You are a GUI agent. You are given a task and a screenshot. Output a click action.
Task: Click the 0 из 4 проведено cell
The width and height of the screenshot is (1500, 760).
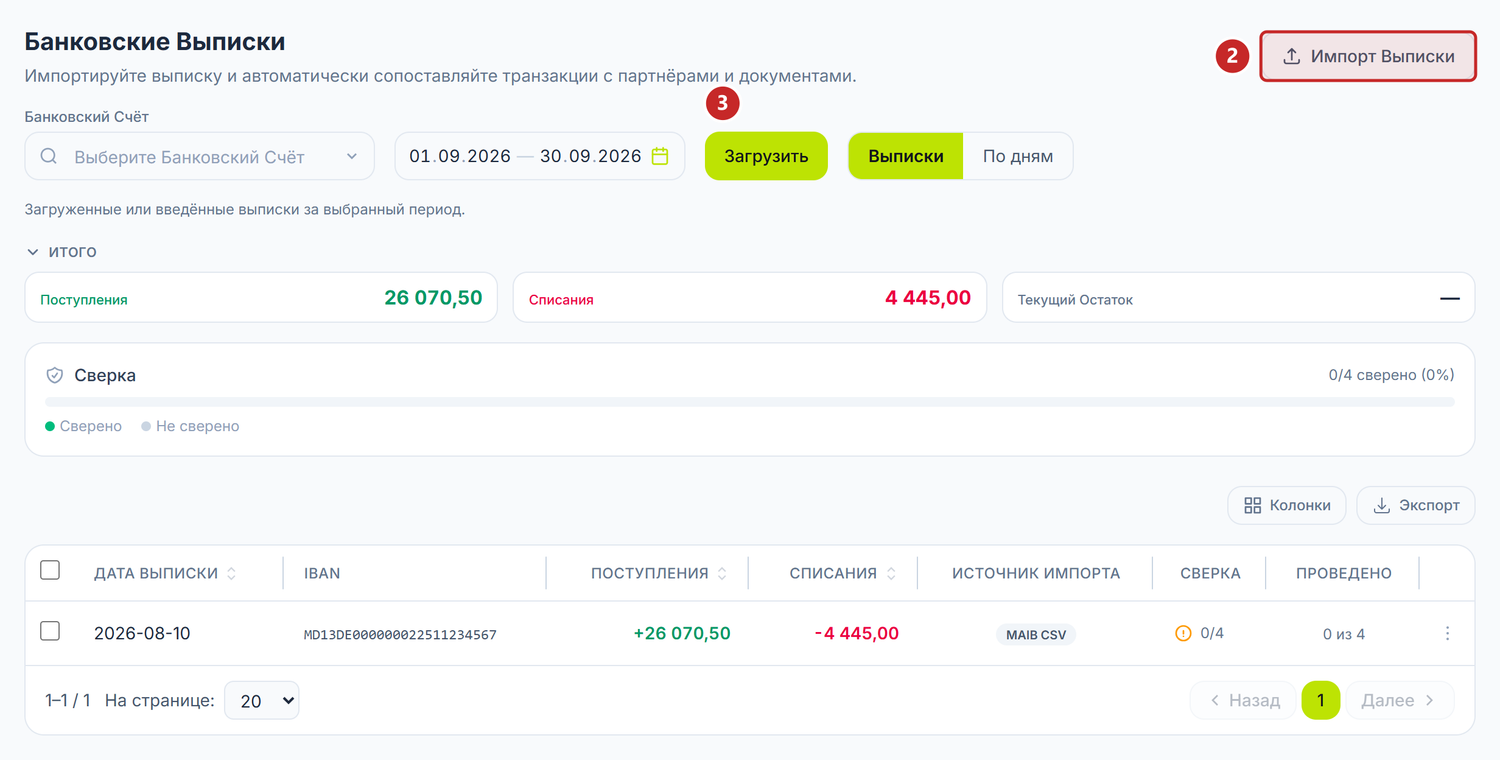(x=1344, y=634)
